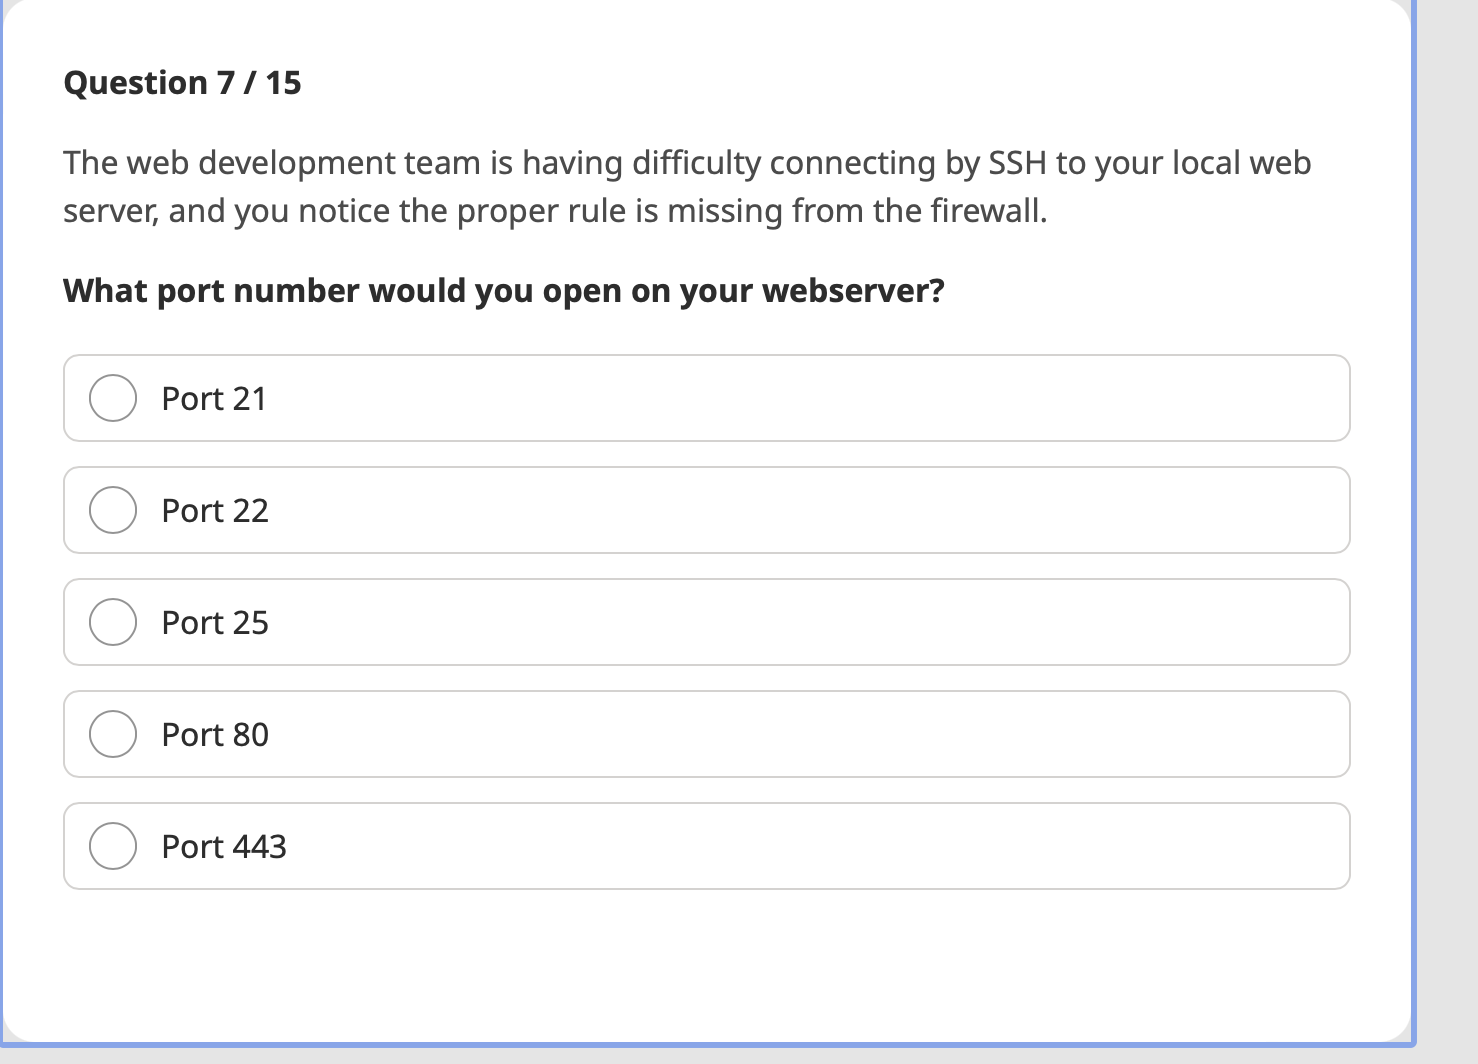Click the Port 22 answer row
This screenshot has width=1478, height=1064.
[706, 510]
